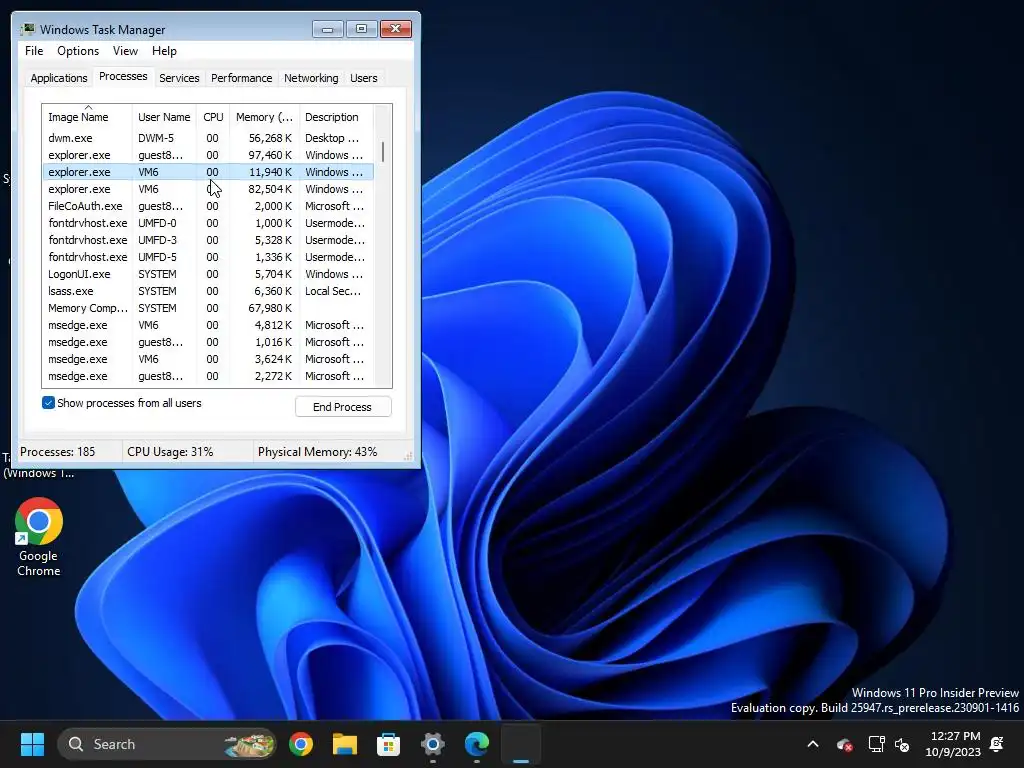Screen dimensions: 1024x768
Task: Show hidden system tray icons
Action: click(x=813, y=744)
